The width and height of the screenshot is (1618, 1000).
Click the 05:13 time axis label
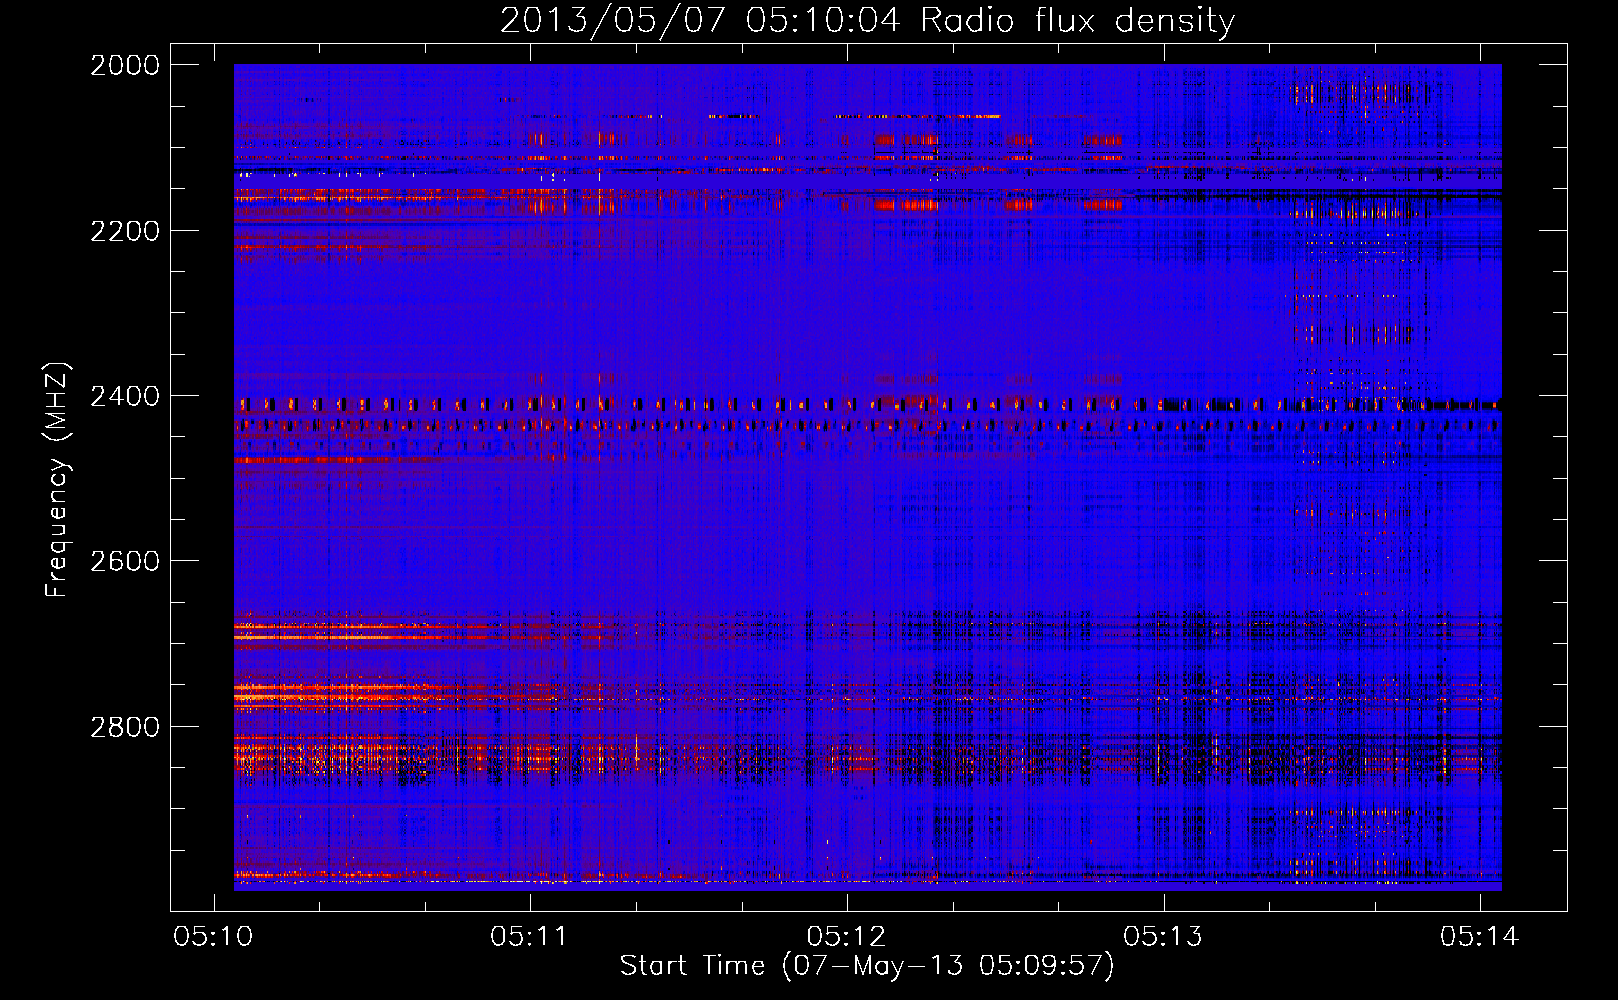tap(1163, 937)
